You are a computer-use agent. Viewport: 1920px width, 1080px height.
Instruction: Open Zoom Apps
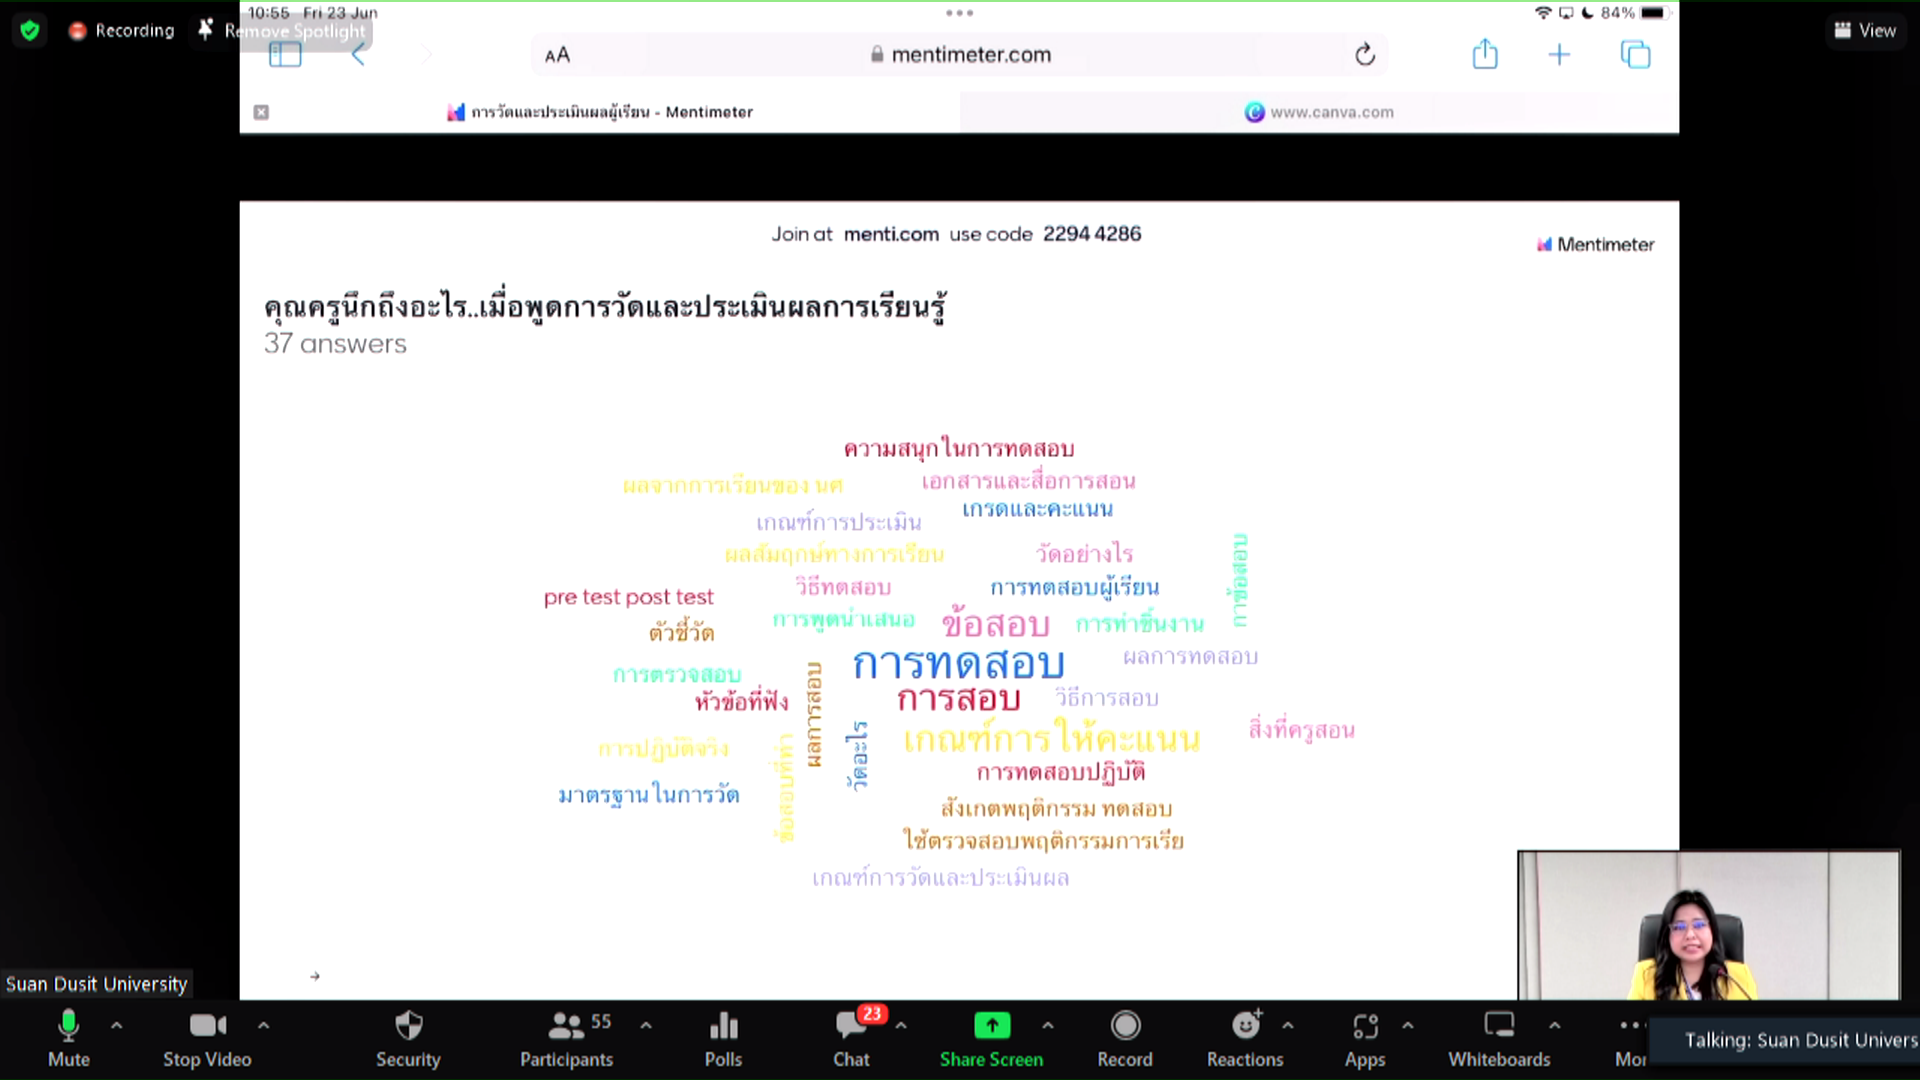pyautogui.click(x=1365, y=1038)
